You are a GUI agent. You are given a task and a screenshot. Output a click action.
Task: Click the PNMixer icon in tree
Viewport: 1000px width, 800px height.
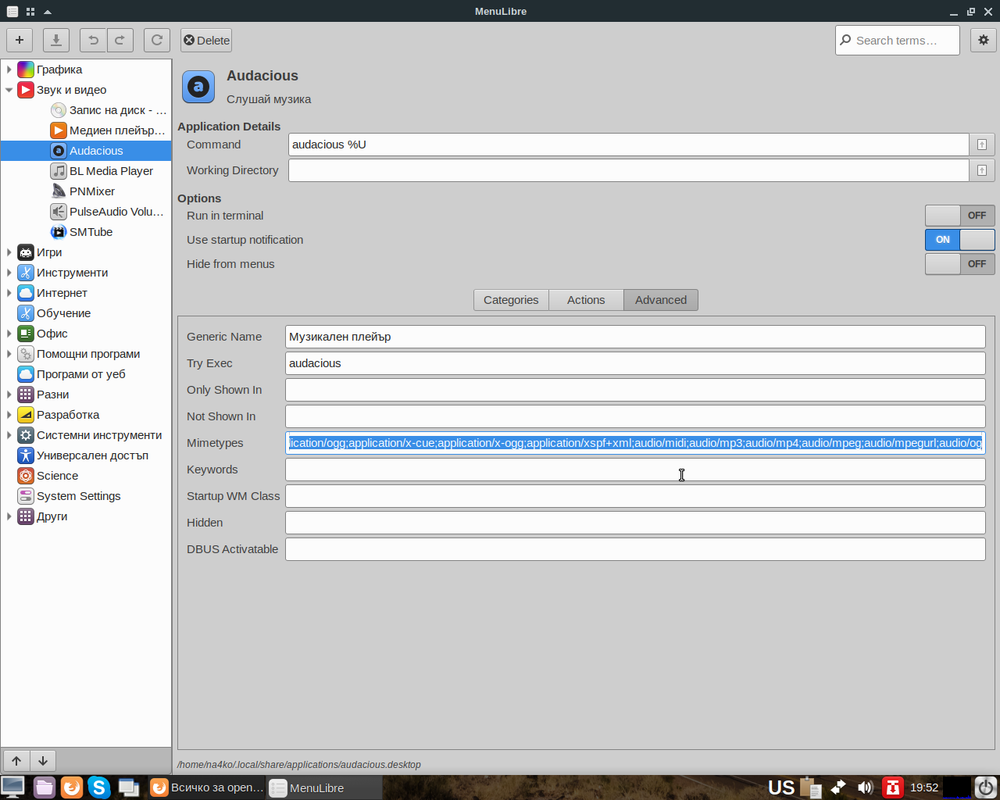(x=58, y=191)
